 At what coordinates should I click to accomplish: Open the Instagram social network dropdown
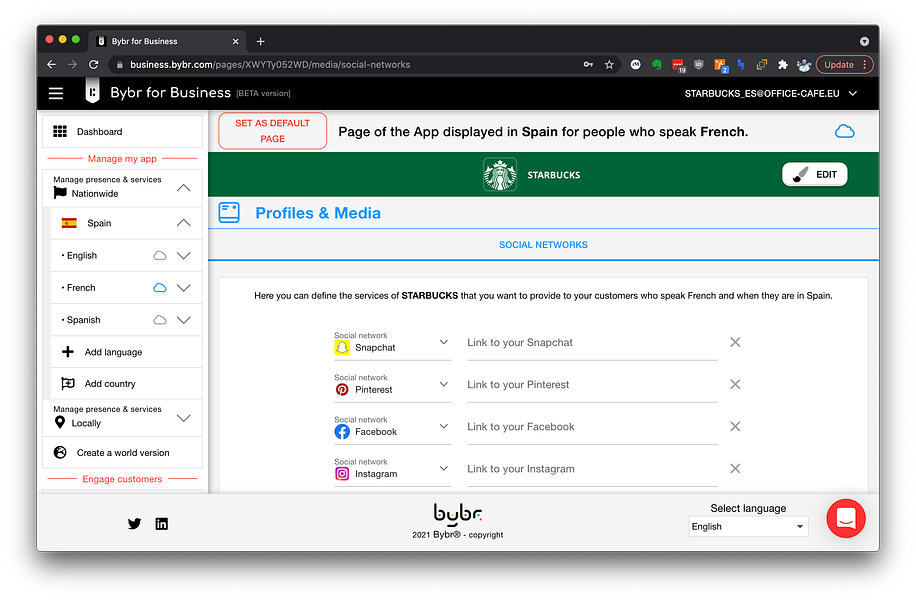pyautogui.click(x=393, y=470)
